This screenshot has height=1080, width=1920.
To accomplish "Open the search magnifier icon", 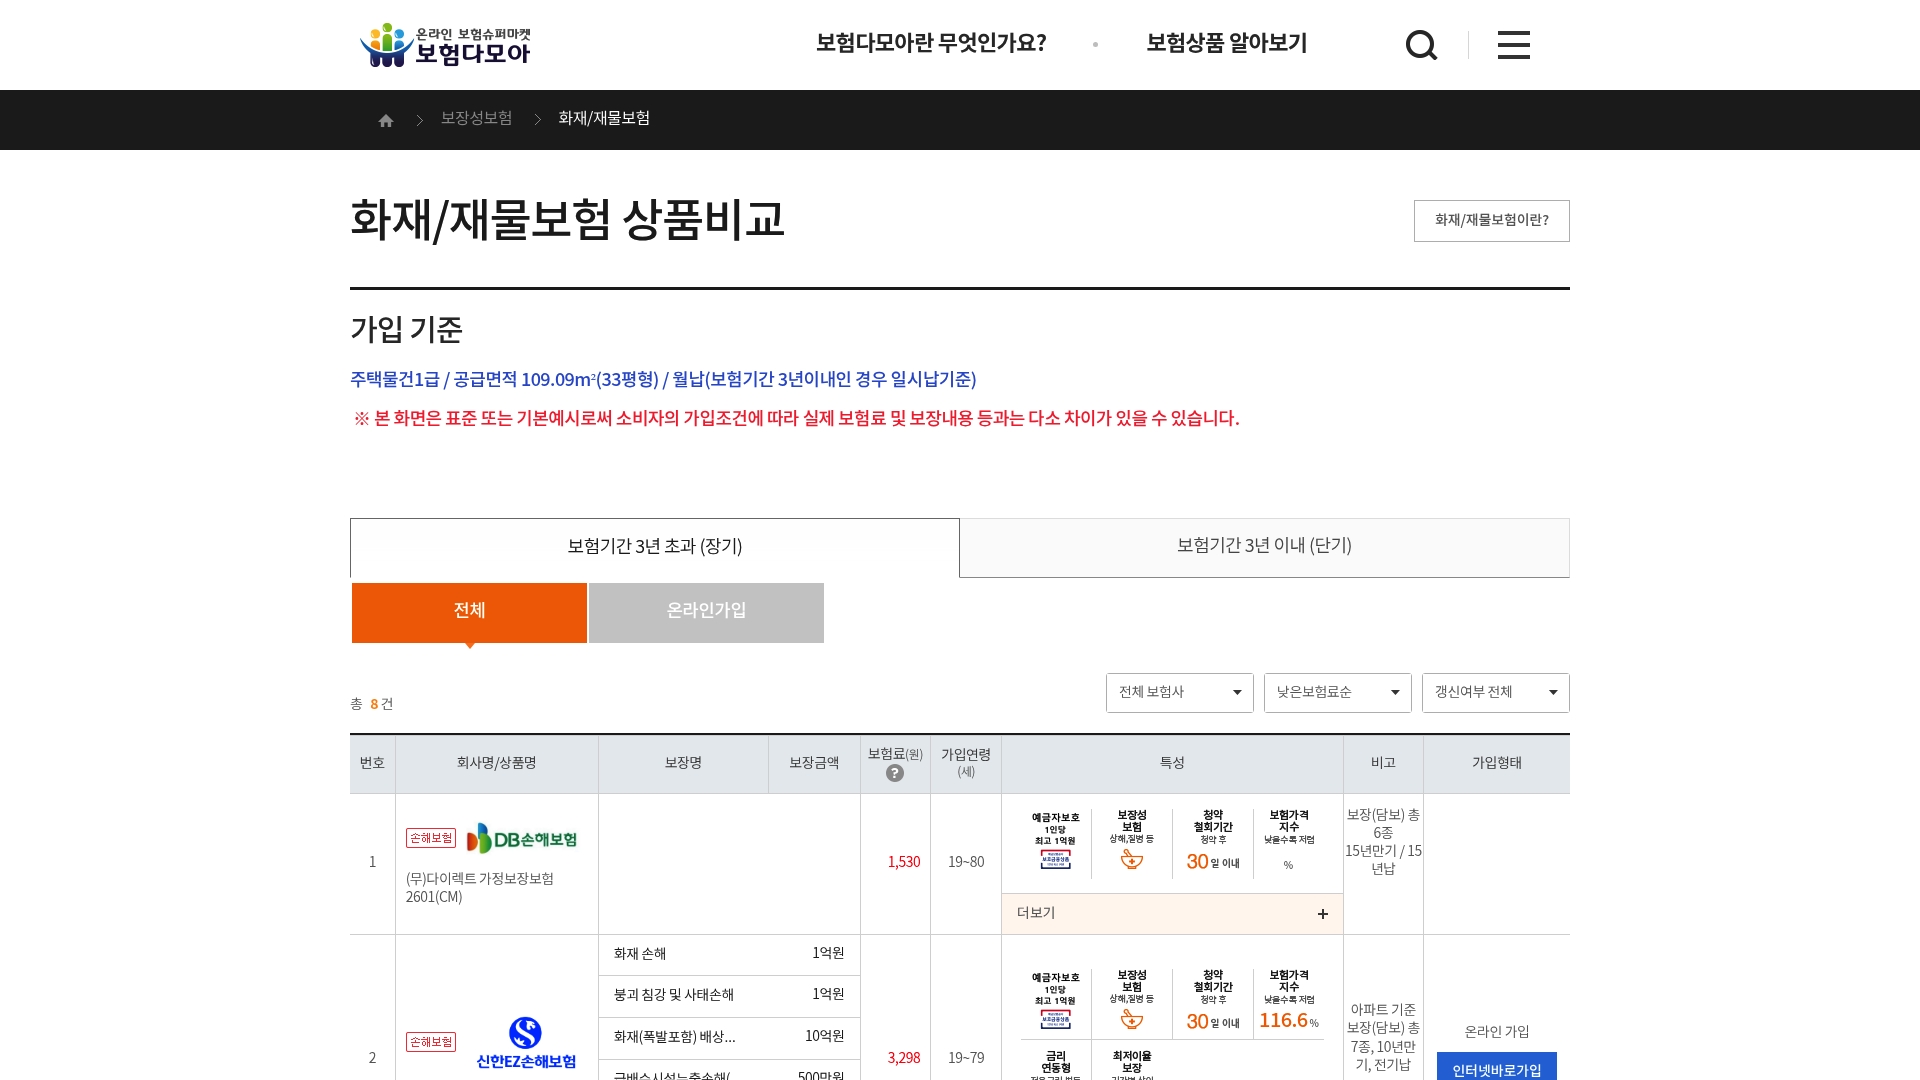I will [1421, 45].
